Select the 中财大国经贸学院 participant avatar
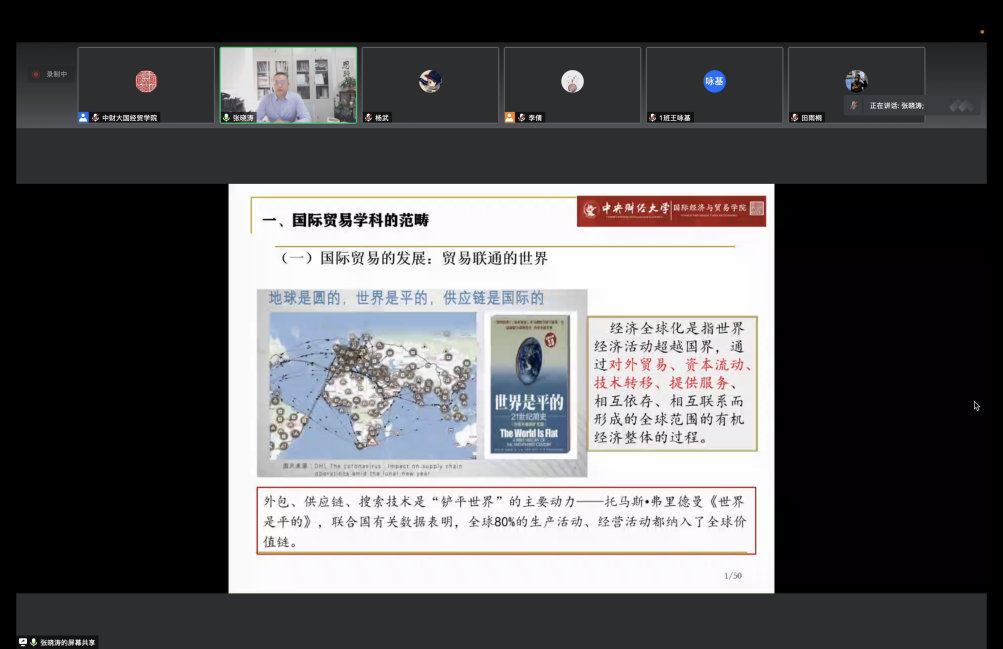Viewport: 1003px width, 649px height. pos(146,81)
